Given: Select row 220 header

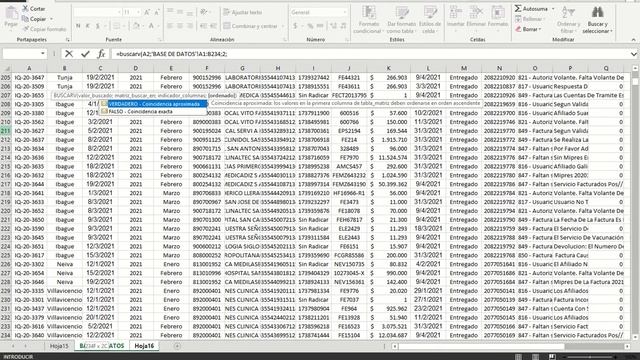Looking at the screenshot, I should click(x=6, y=211).
